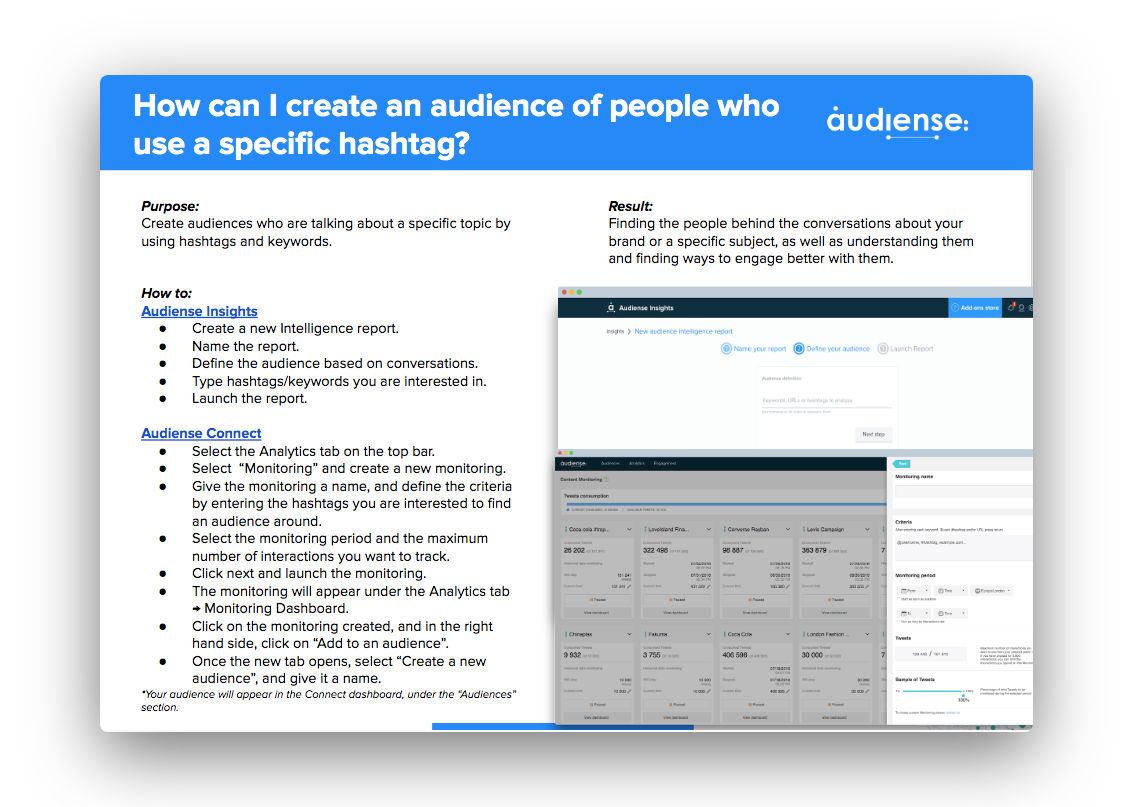Viewport: 1133px width, 807px height.
Task: Toggle Paused button on Levoldand Fina... card
Action: click(677, 600)
